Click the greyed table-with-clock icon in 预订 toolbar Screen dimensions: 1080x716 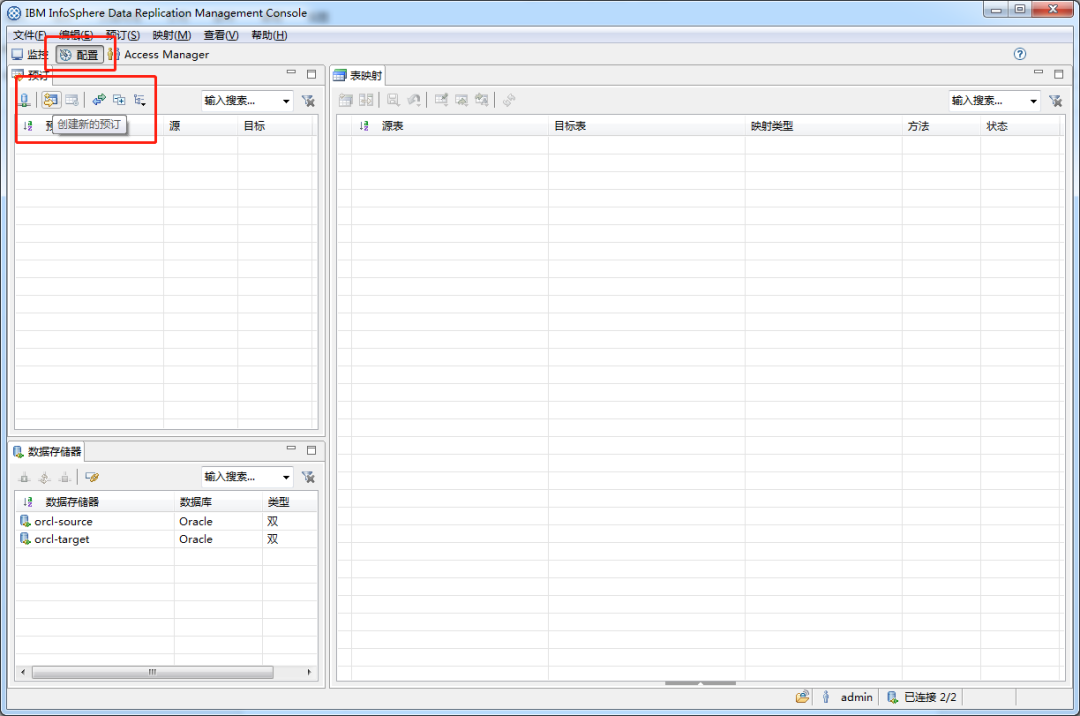(x=72, y=100)
